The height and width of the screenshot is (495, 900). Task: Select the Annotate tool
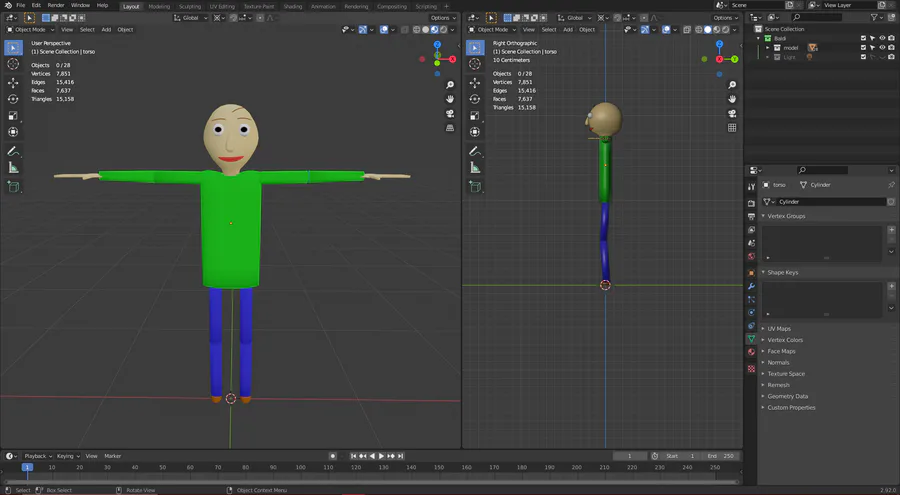pos(13,151)
